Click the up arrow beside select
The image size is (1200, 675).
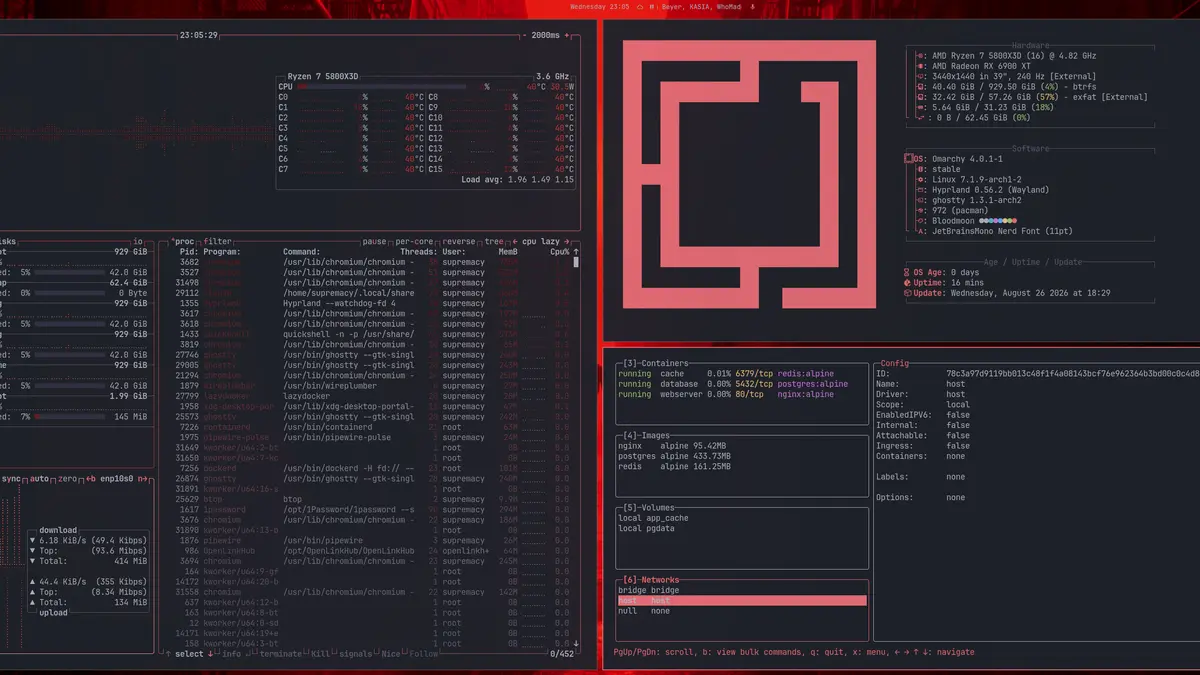(x=167, y=654)
